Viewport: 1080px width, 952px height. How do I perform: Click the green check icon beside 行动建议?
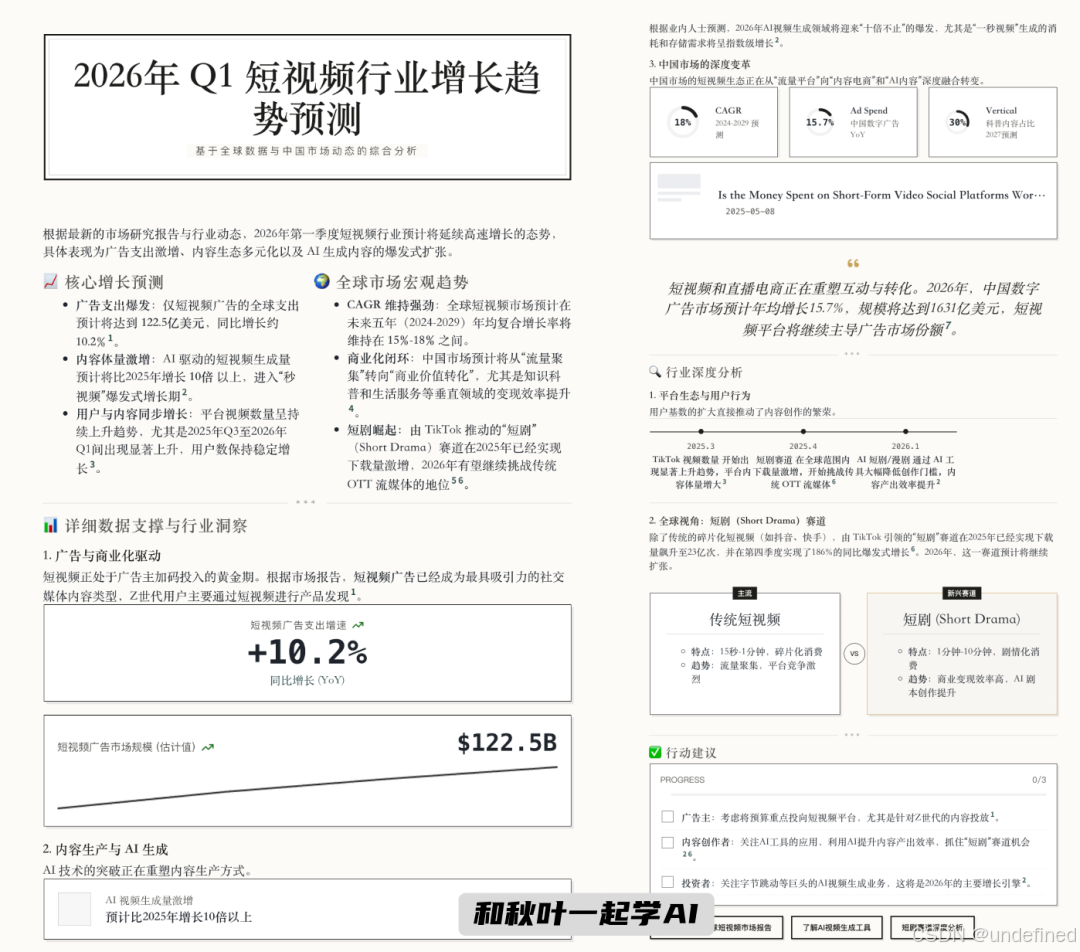(655, 752)
